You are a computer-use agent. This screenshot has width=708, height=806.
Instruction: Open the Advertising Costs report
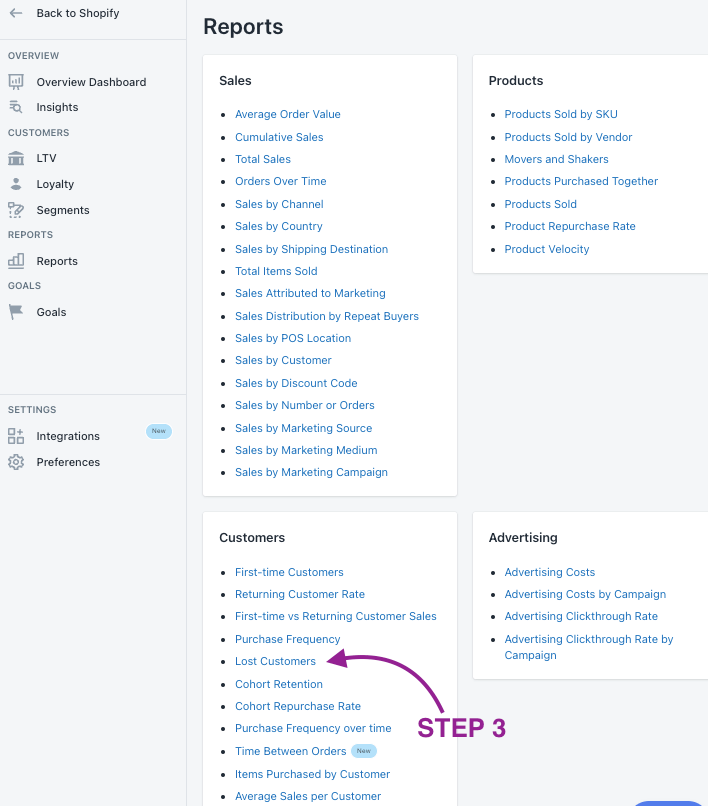[550, 572]
